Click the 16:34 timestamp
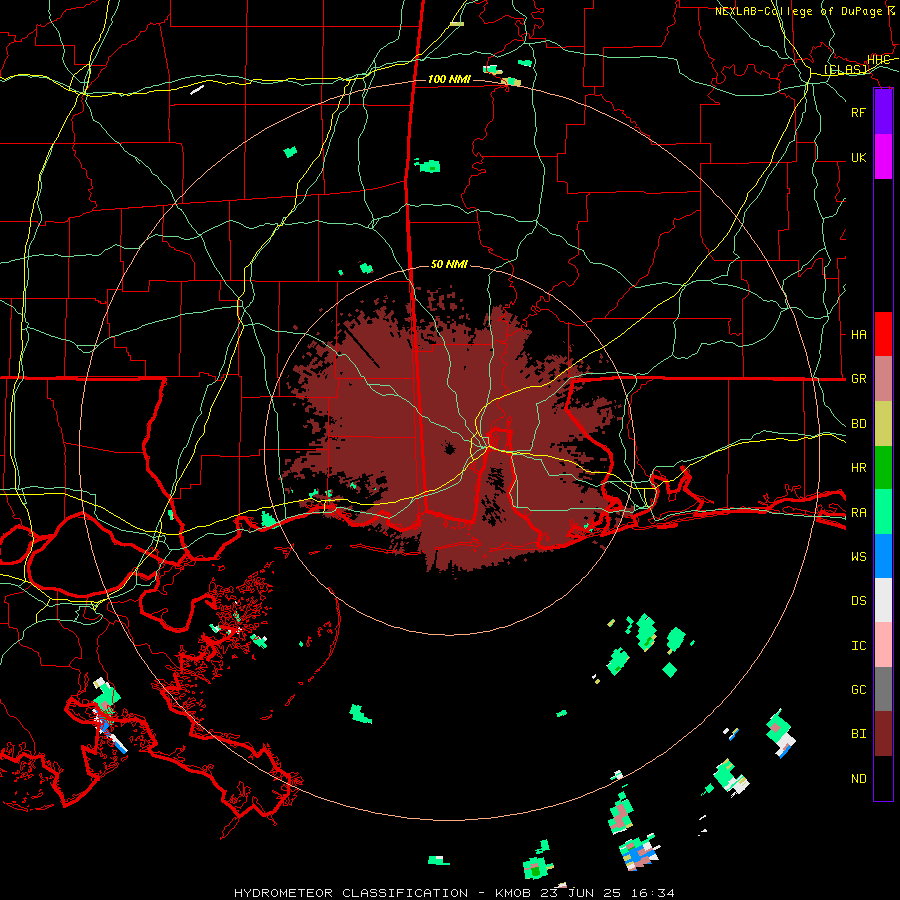Screen dimensions: 900x900 [651, 893]
